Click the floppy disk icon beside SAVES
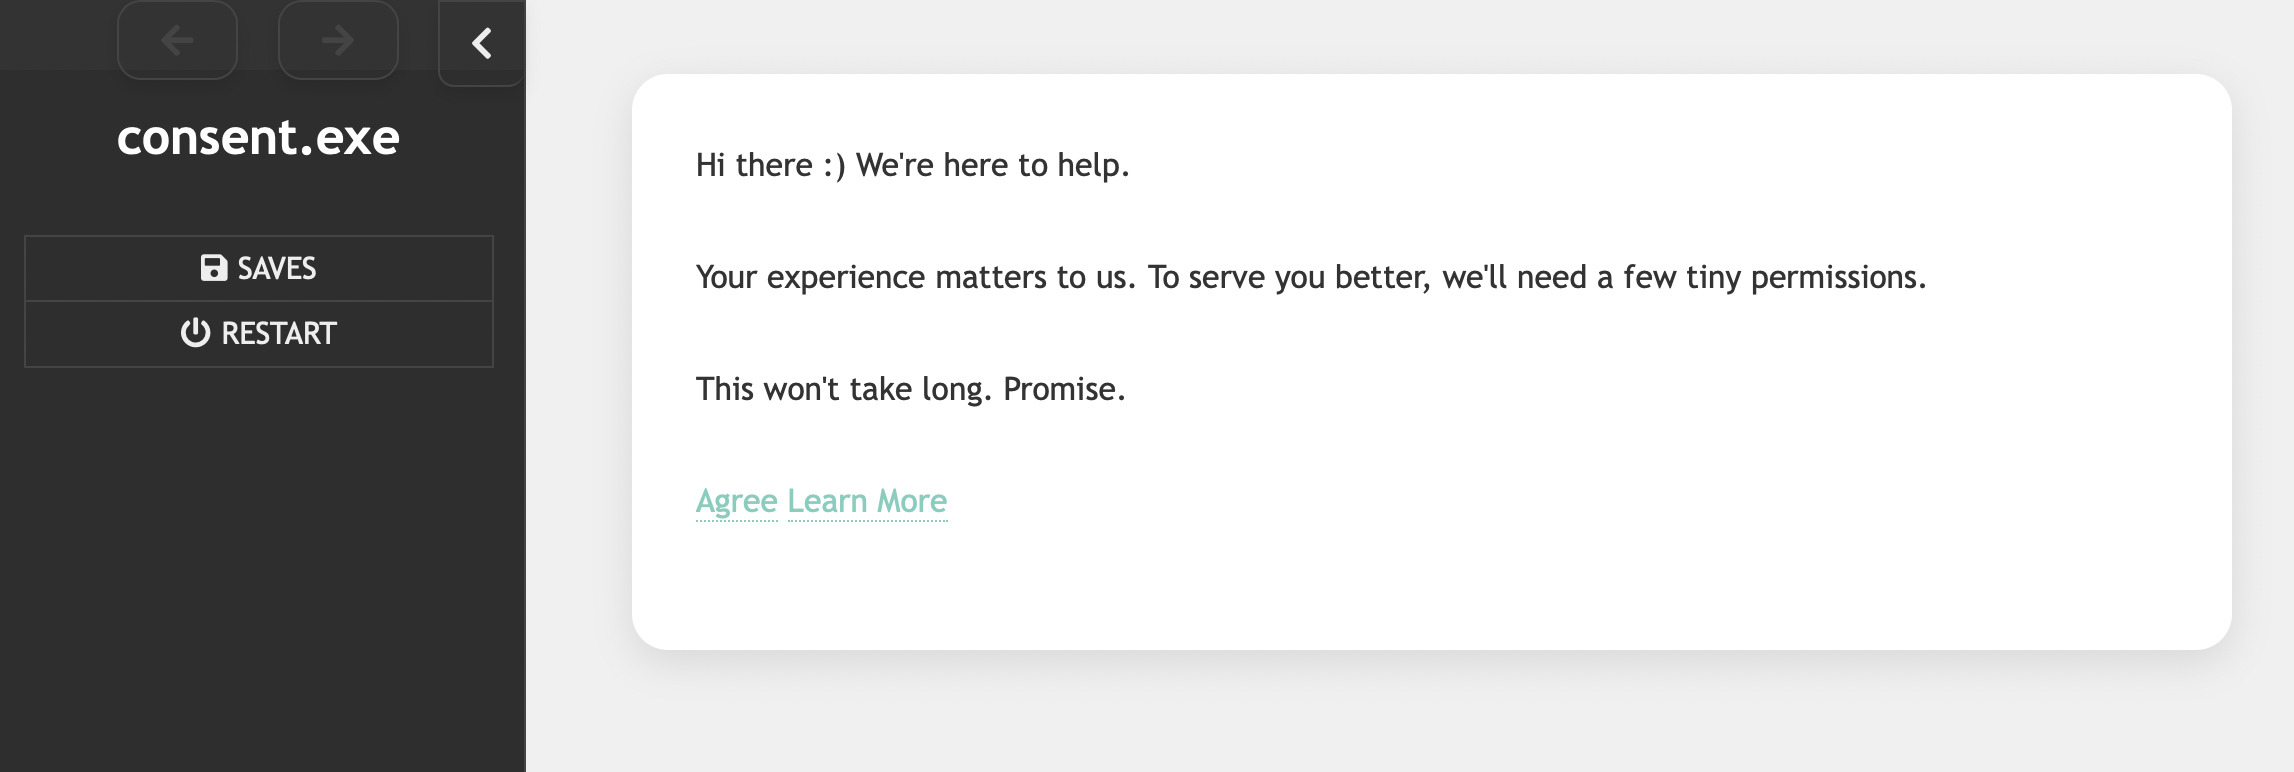The width and height of the screenshot is (2294, 772). [x=213, y=268]
